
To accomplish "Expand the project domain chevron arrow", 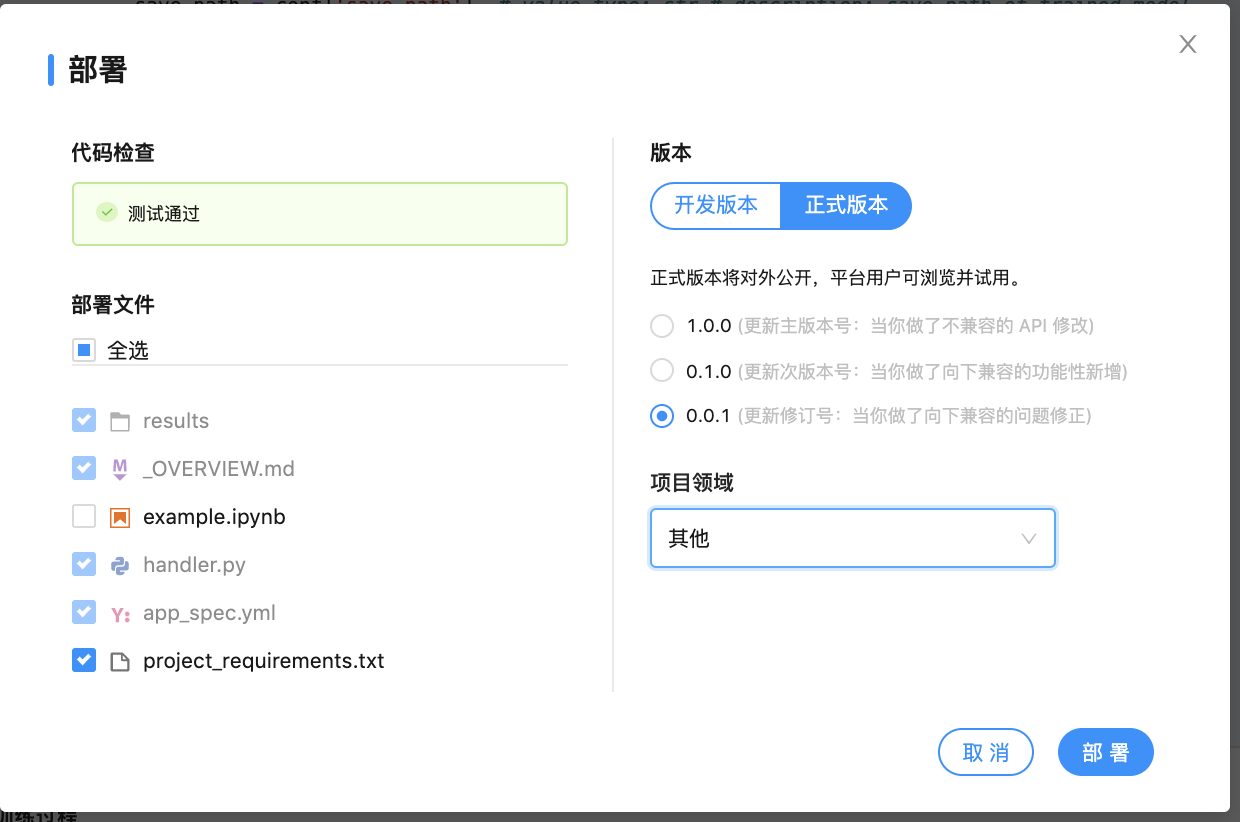I will pyautogui.click(x=1028, y=539).
